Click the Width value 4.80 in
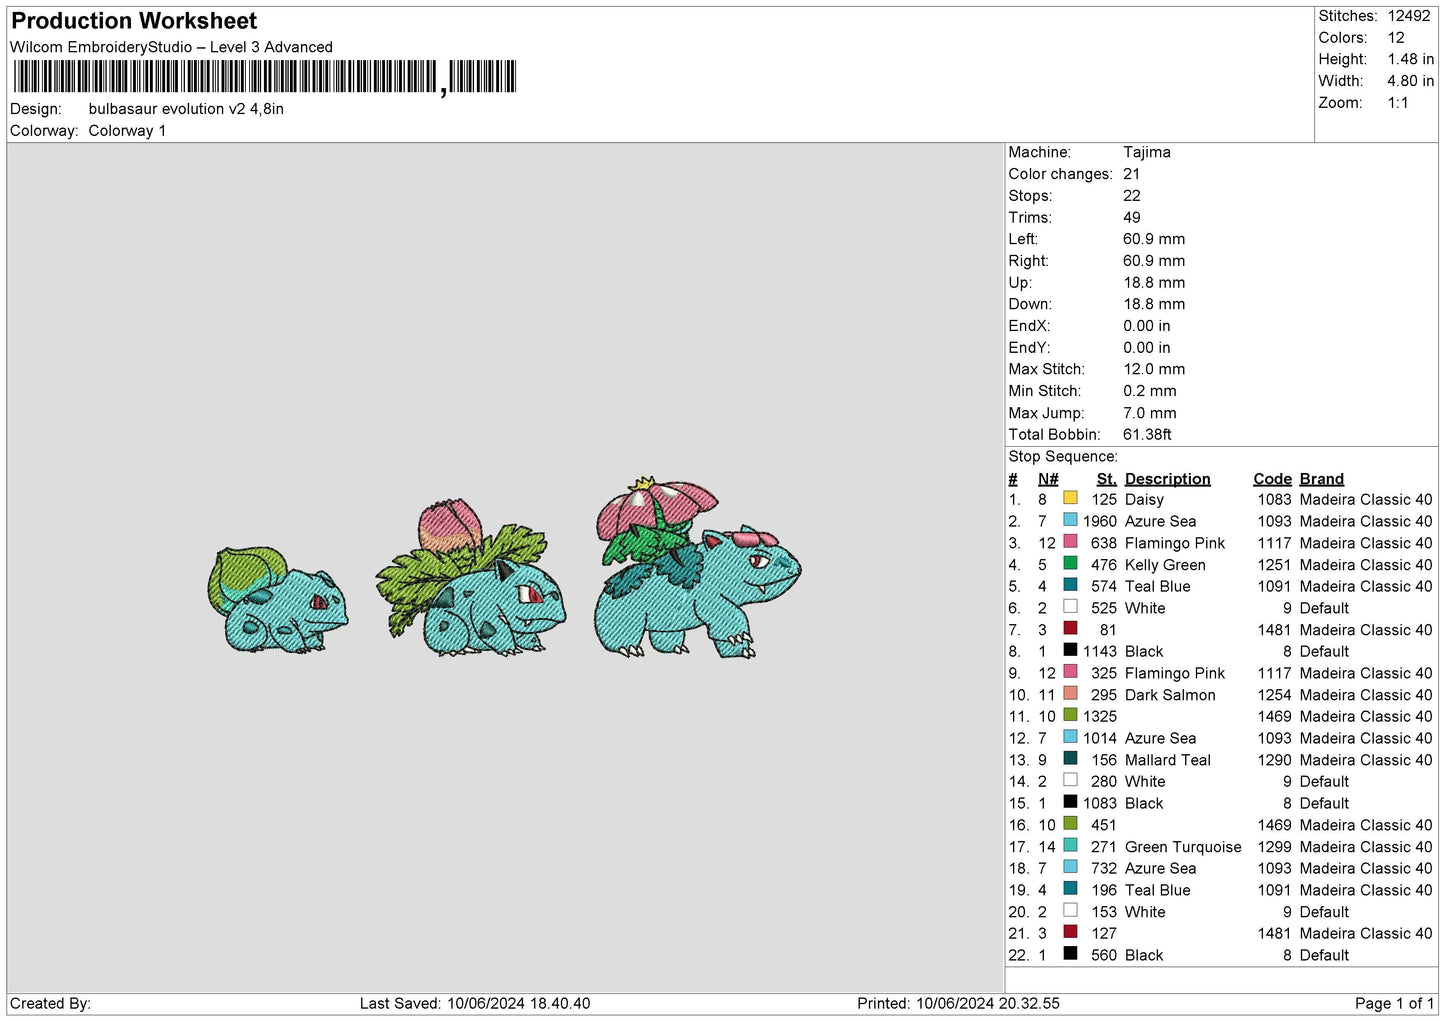 1410,81
